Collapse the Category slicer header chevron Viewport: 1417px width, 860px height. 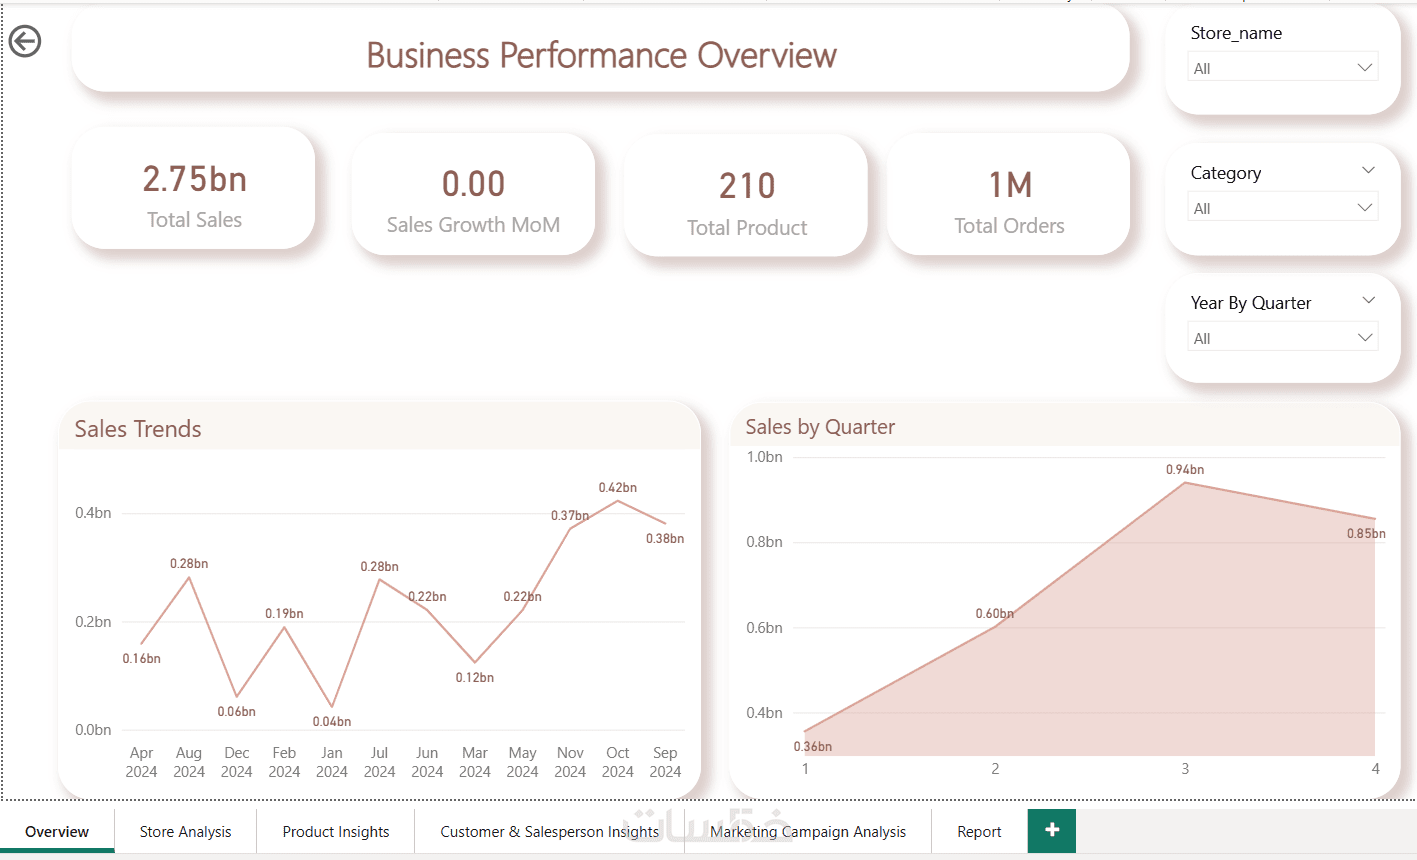click(x=1368, y=171)
